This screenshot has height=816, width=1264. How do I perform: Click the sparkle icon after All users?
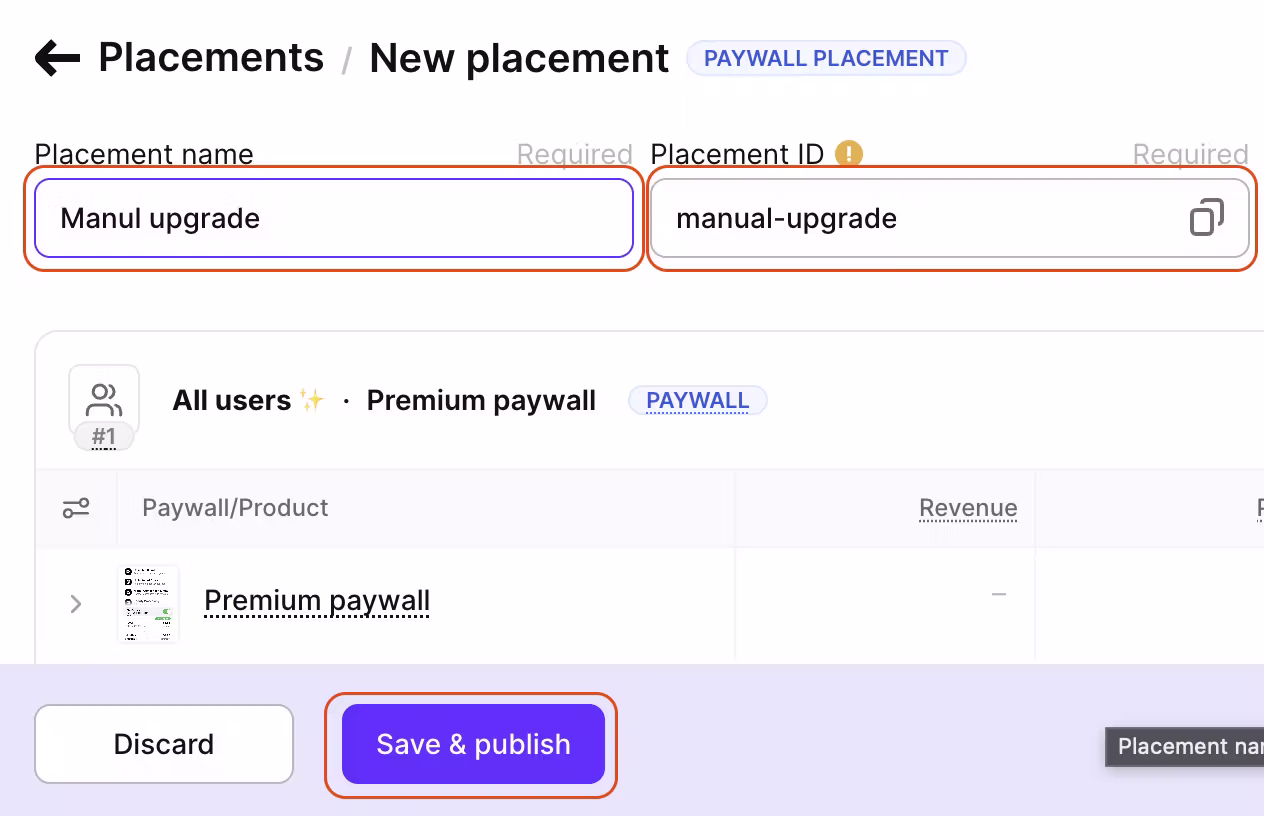click(312, 400)
